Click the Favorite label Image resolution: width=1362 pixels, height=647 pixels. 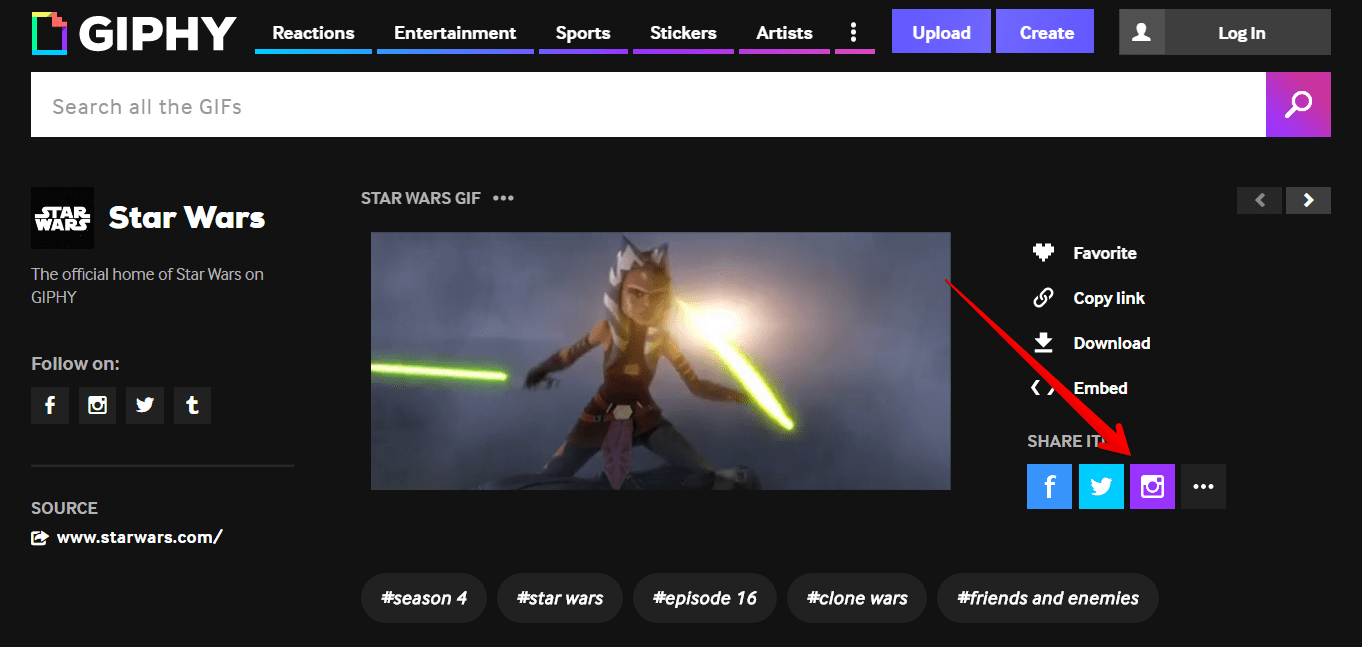pos(1105,253)
